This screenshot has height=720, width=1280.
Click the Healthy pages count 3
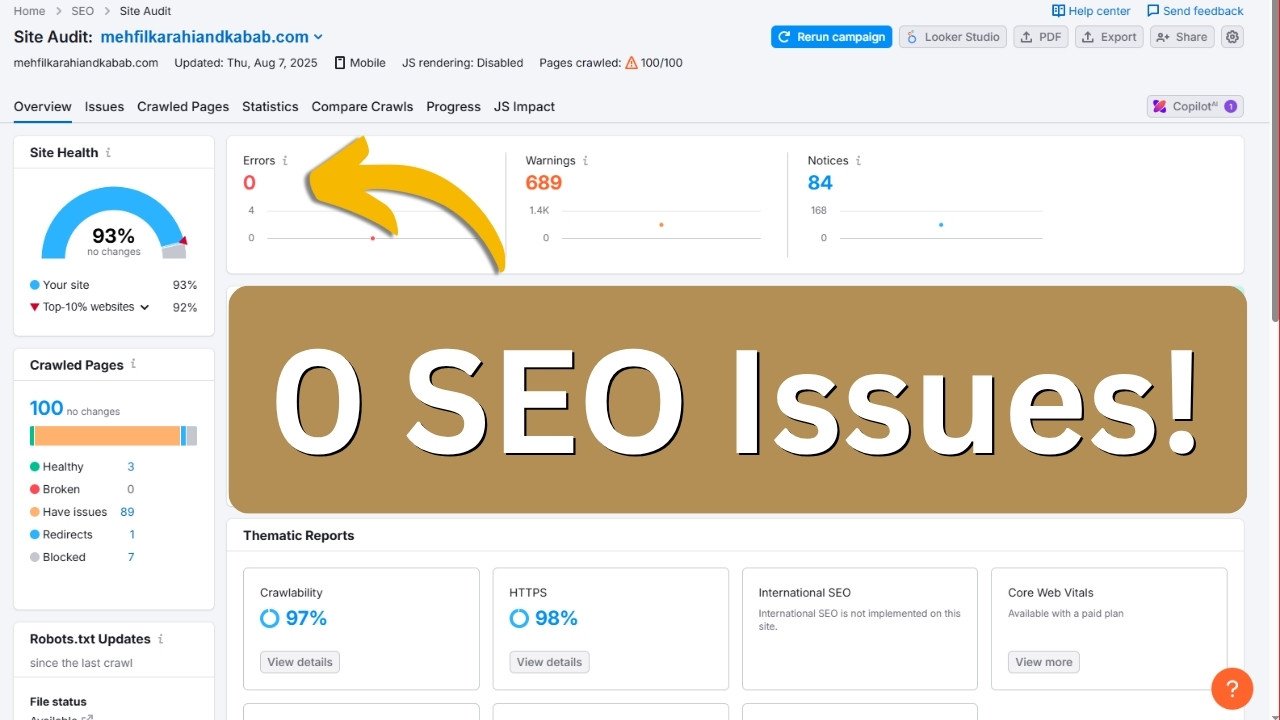130,467
